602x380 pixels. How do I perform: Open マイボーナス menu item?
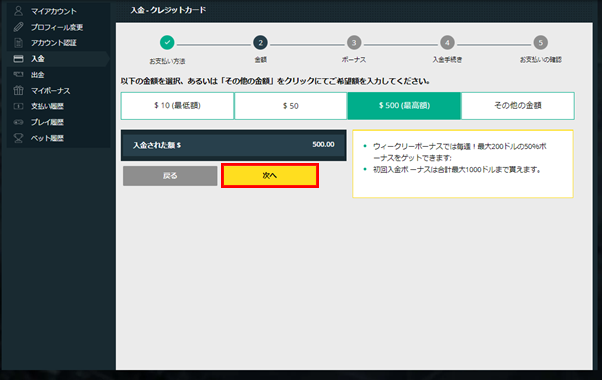pos(51,91)
